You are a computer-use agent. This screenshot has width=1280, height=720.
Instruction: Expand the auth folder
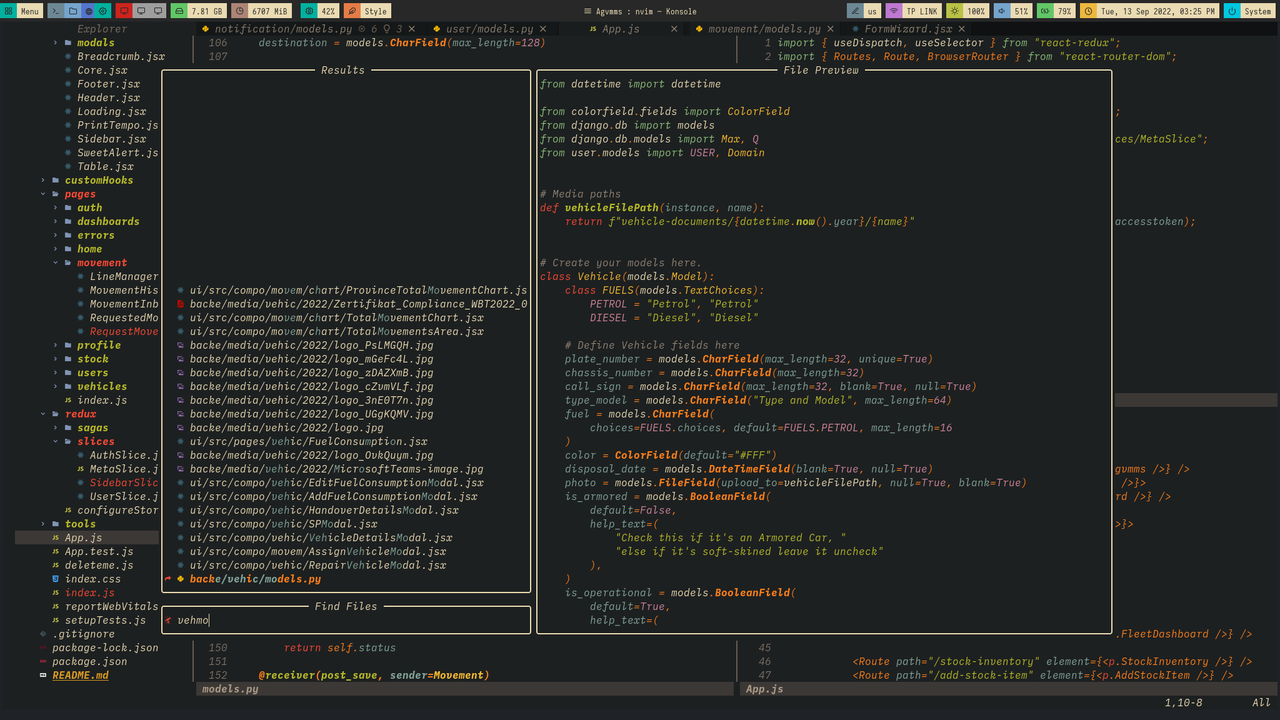coord(90,208)
